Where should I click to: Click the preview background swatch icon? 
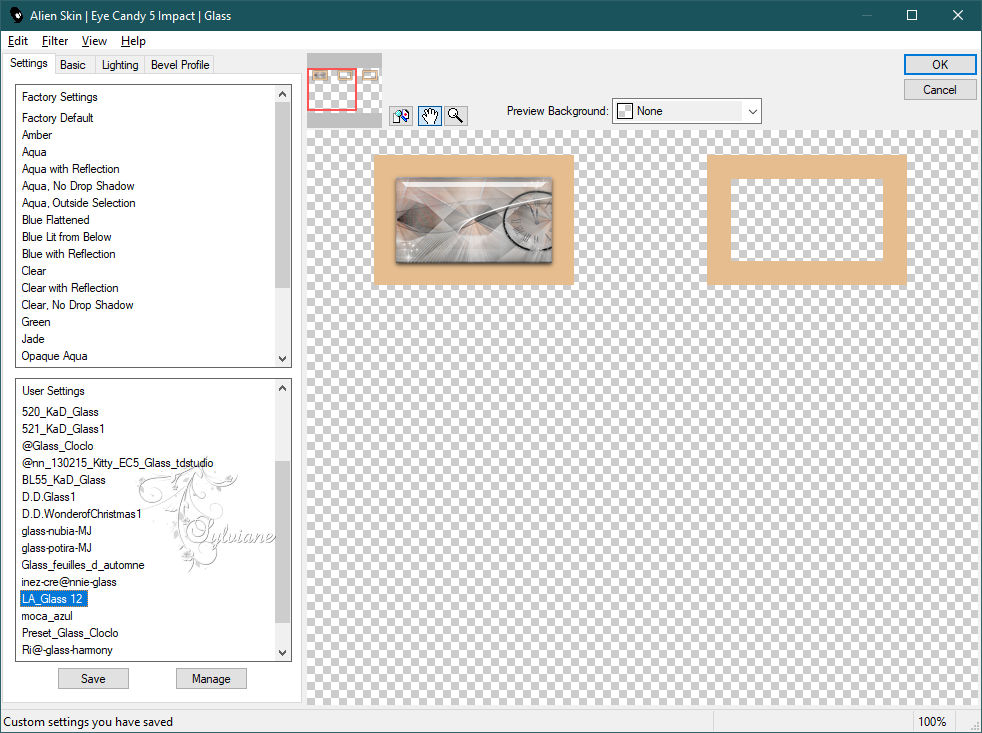[x=624, y=111]
